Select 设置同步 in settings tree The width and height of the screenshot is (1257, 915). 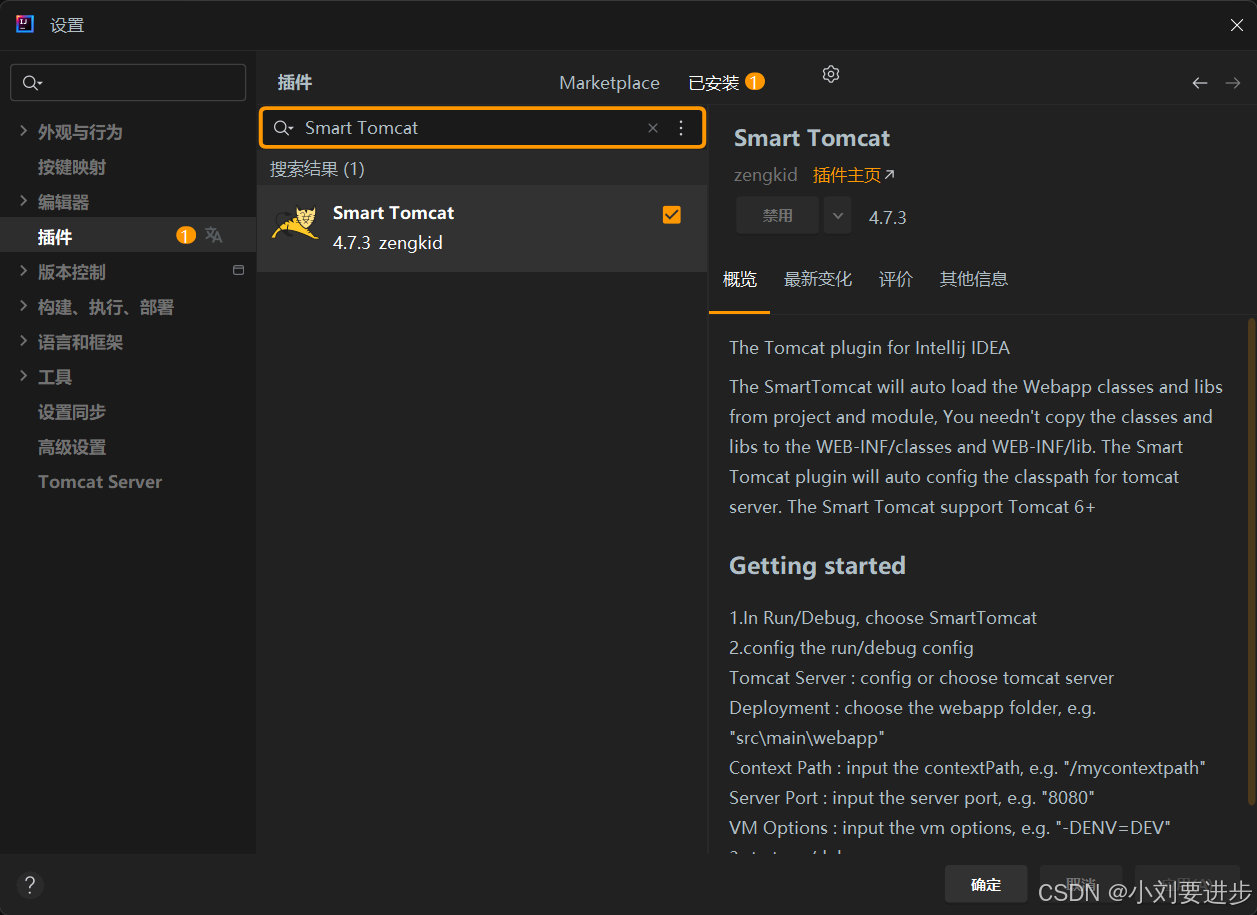point(72,412)
